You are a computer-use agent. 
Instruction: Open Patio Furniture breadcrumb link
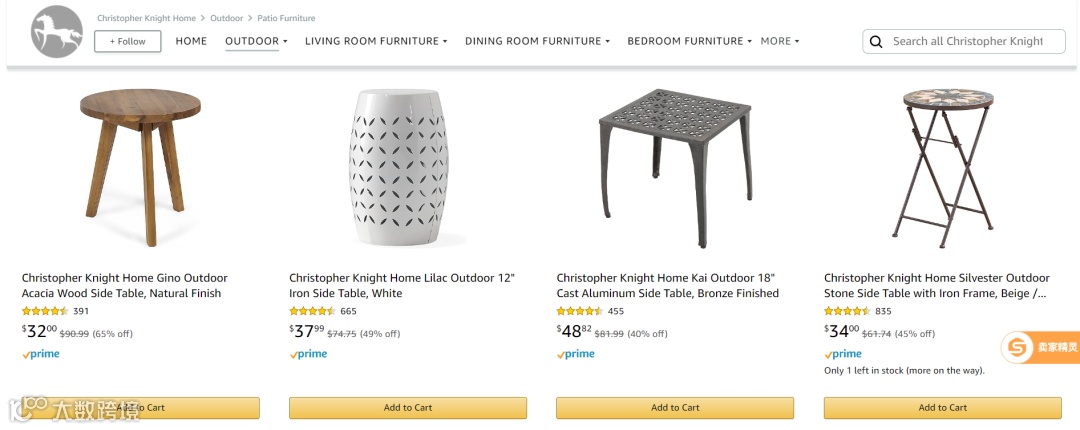coord(285,18)
